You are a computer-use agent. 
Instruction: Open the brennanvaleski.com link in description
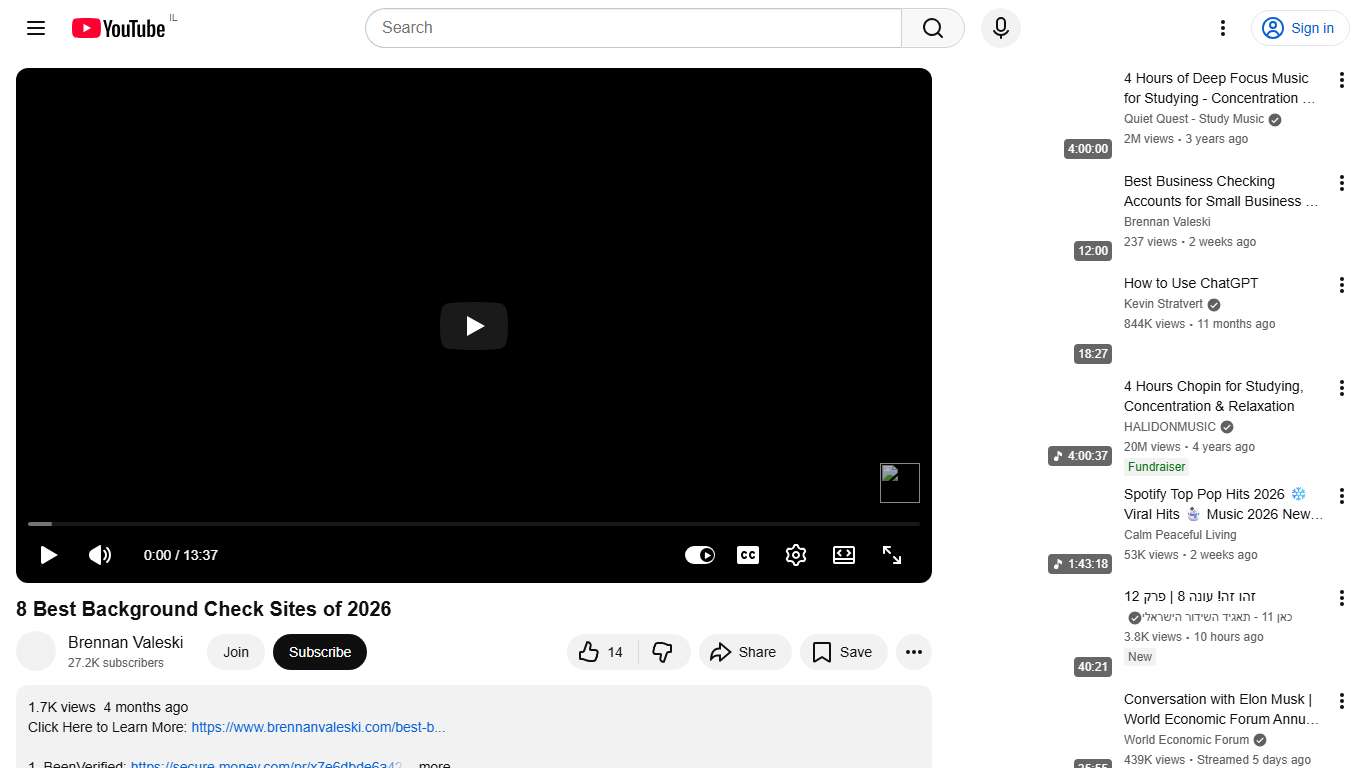coord(318,727)
